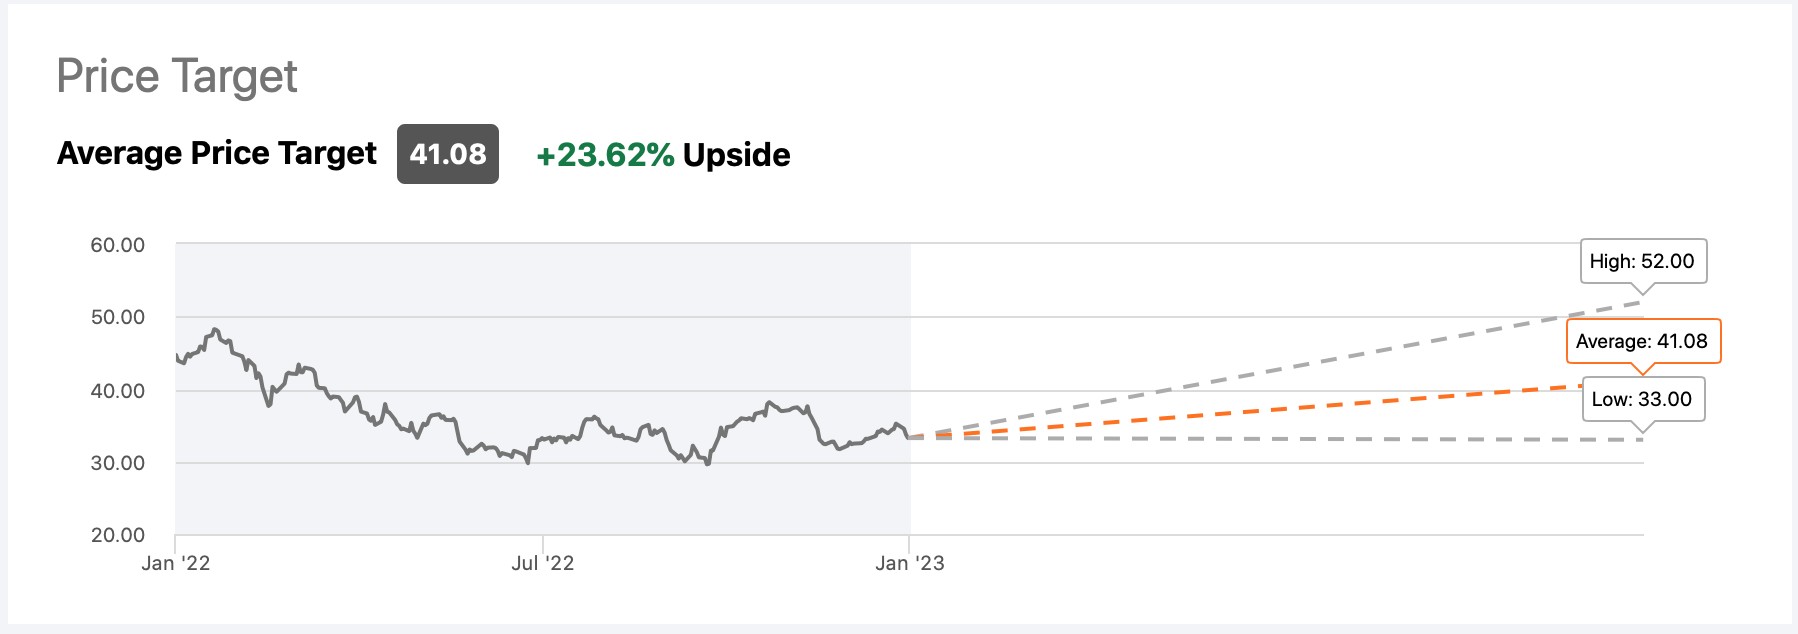Select the orange "Average: 41.08" label
1798x634 pixels.
click(1642, 341)
